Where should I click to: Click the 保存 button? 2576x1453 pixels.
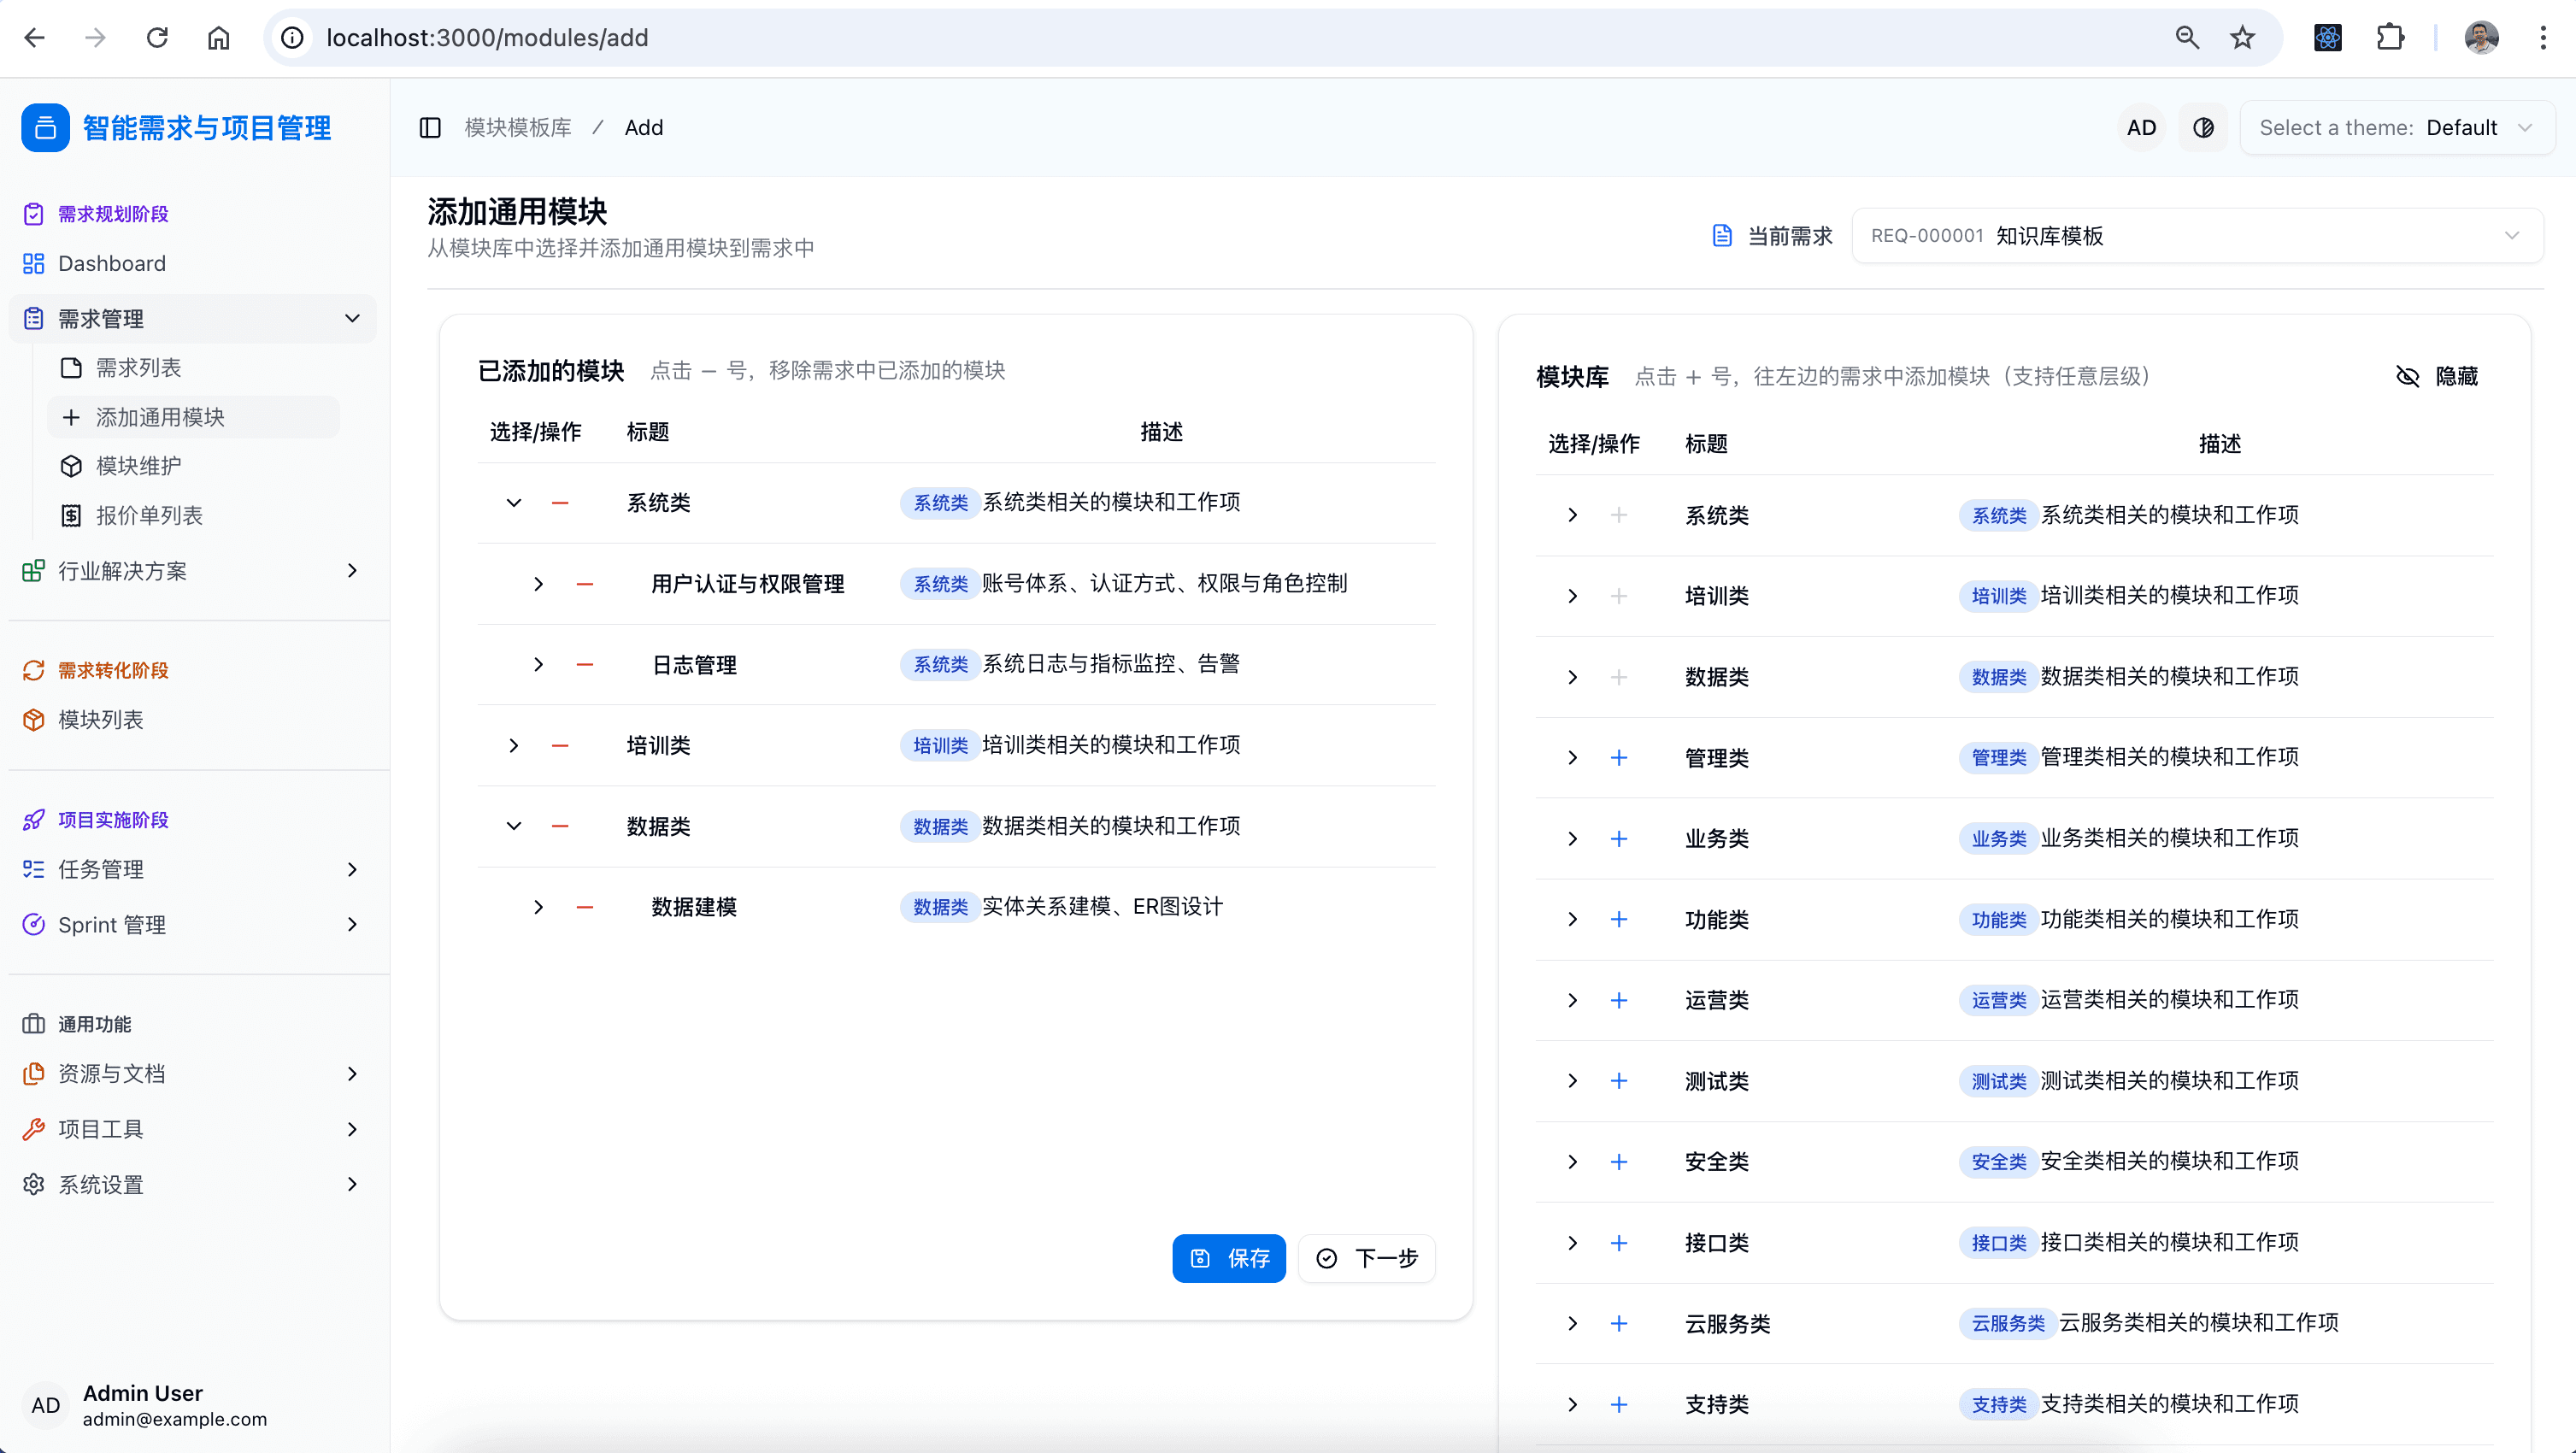coord(1228,1258)
